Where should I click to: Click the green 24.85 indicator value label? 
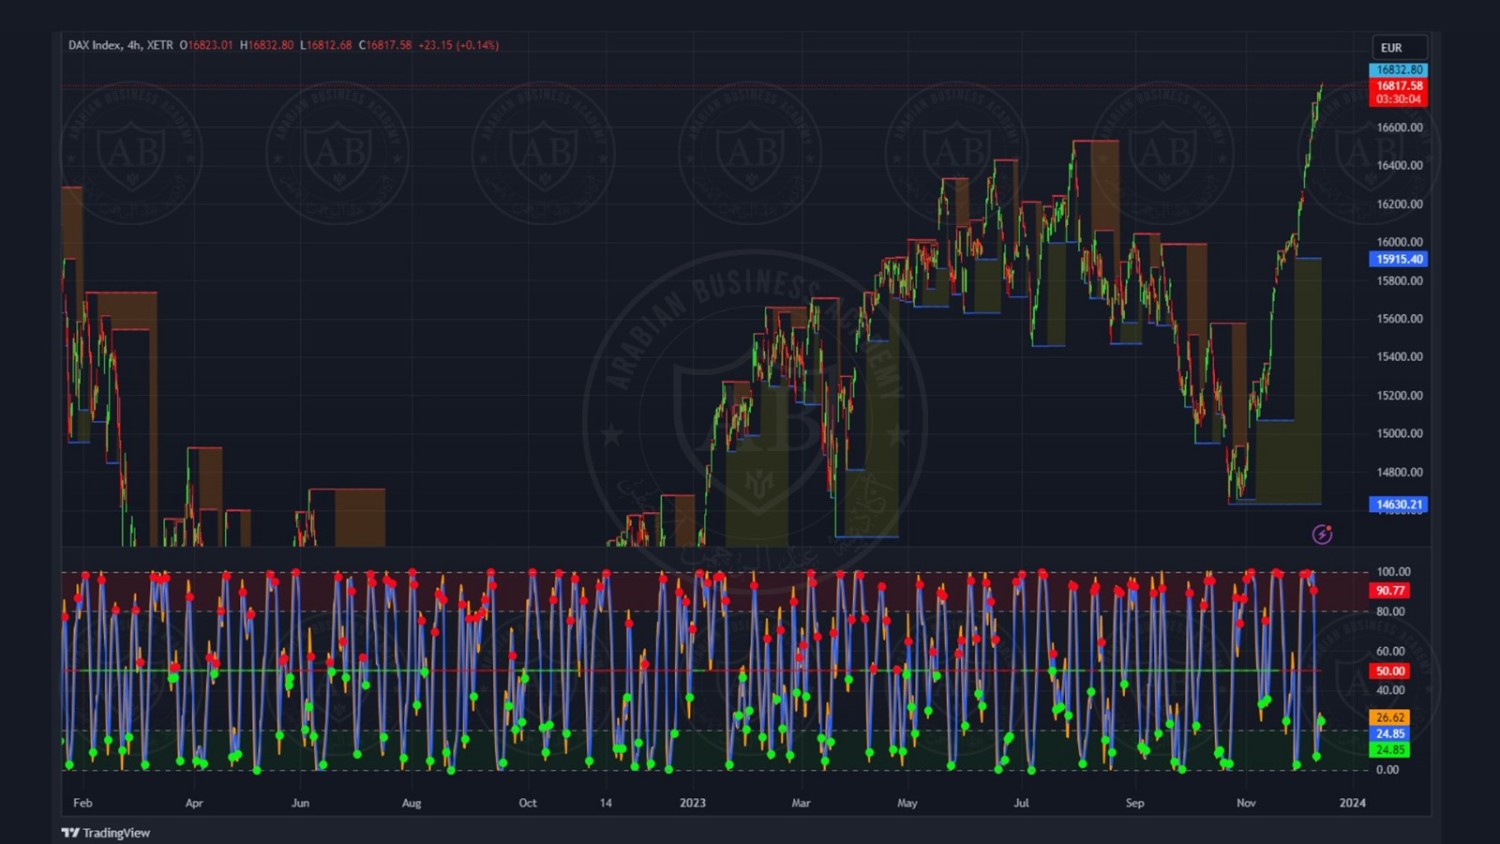click(x=1390, y=749)
